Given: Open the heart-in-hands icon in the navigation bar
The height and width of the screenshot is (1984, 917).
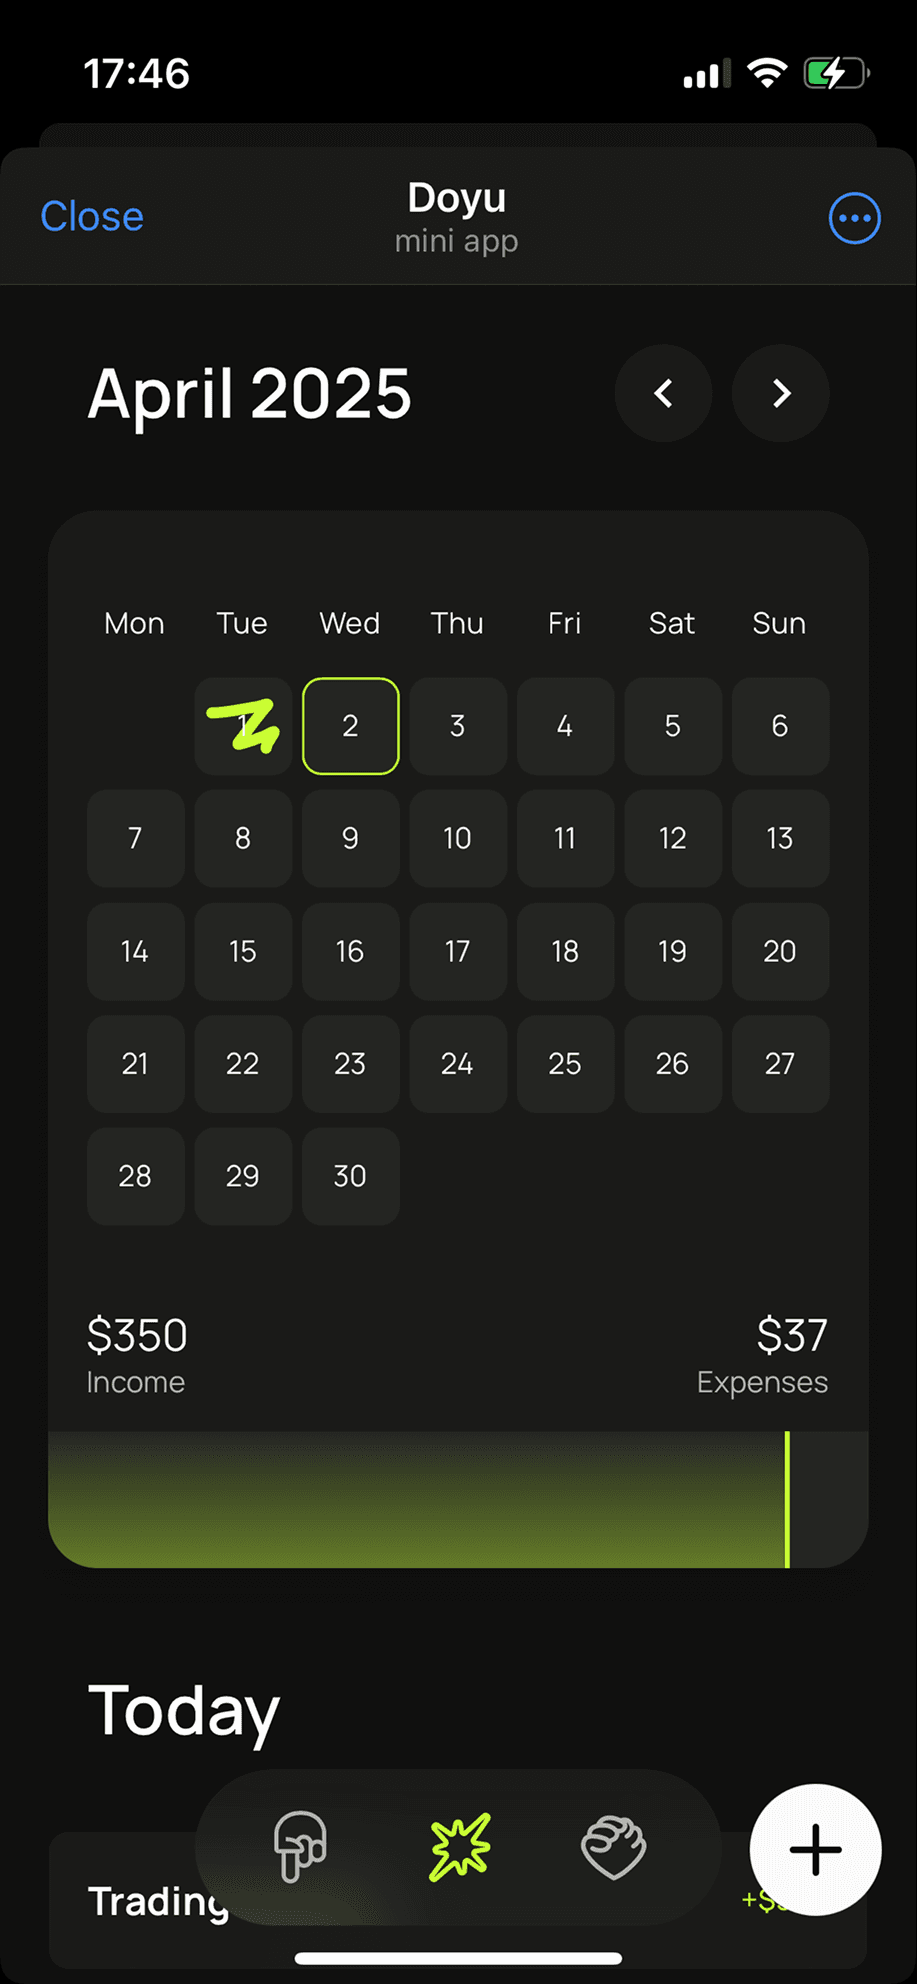Looking at the screenshot, I should click(x=613, y=1846).
